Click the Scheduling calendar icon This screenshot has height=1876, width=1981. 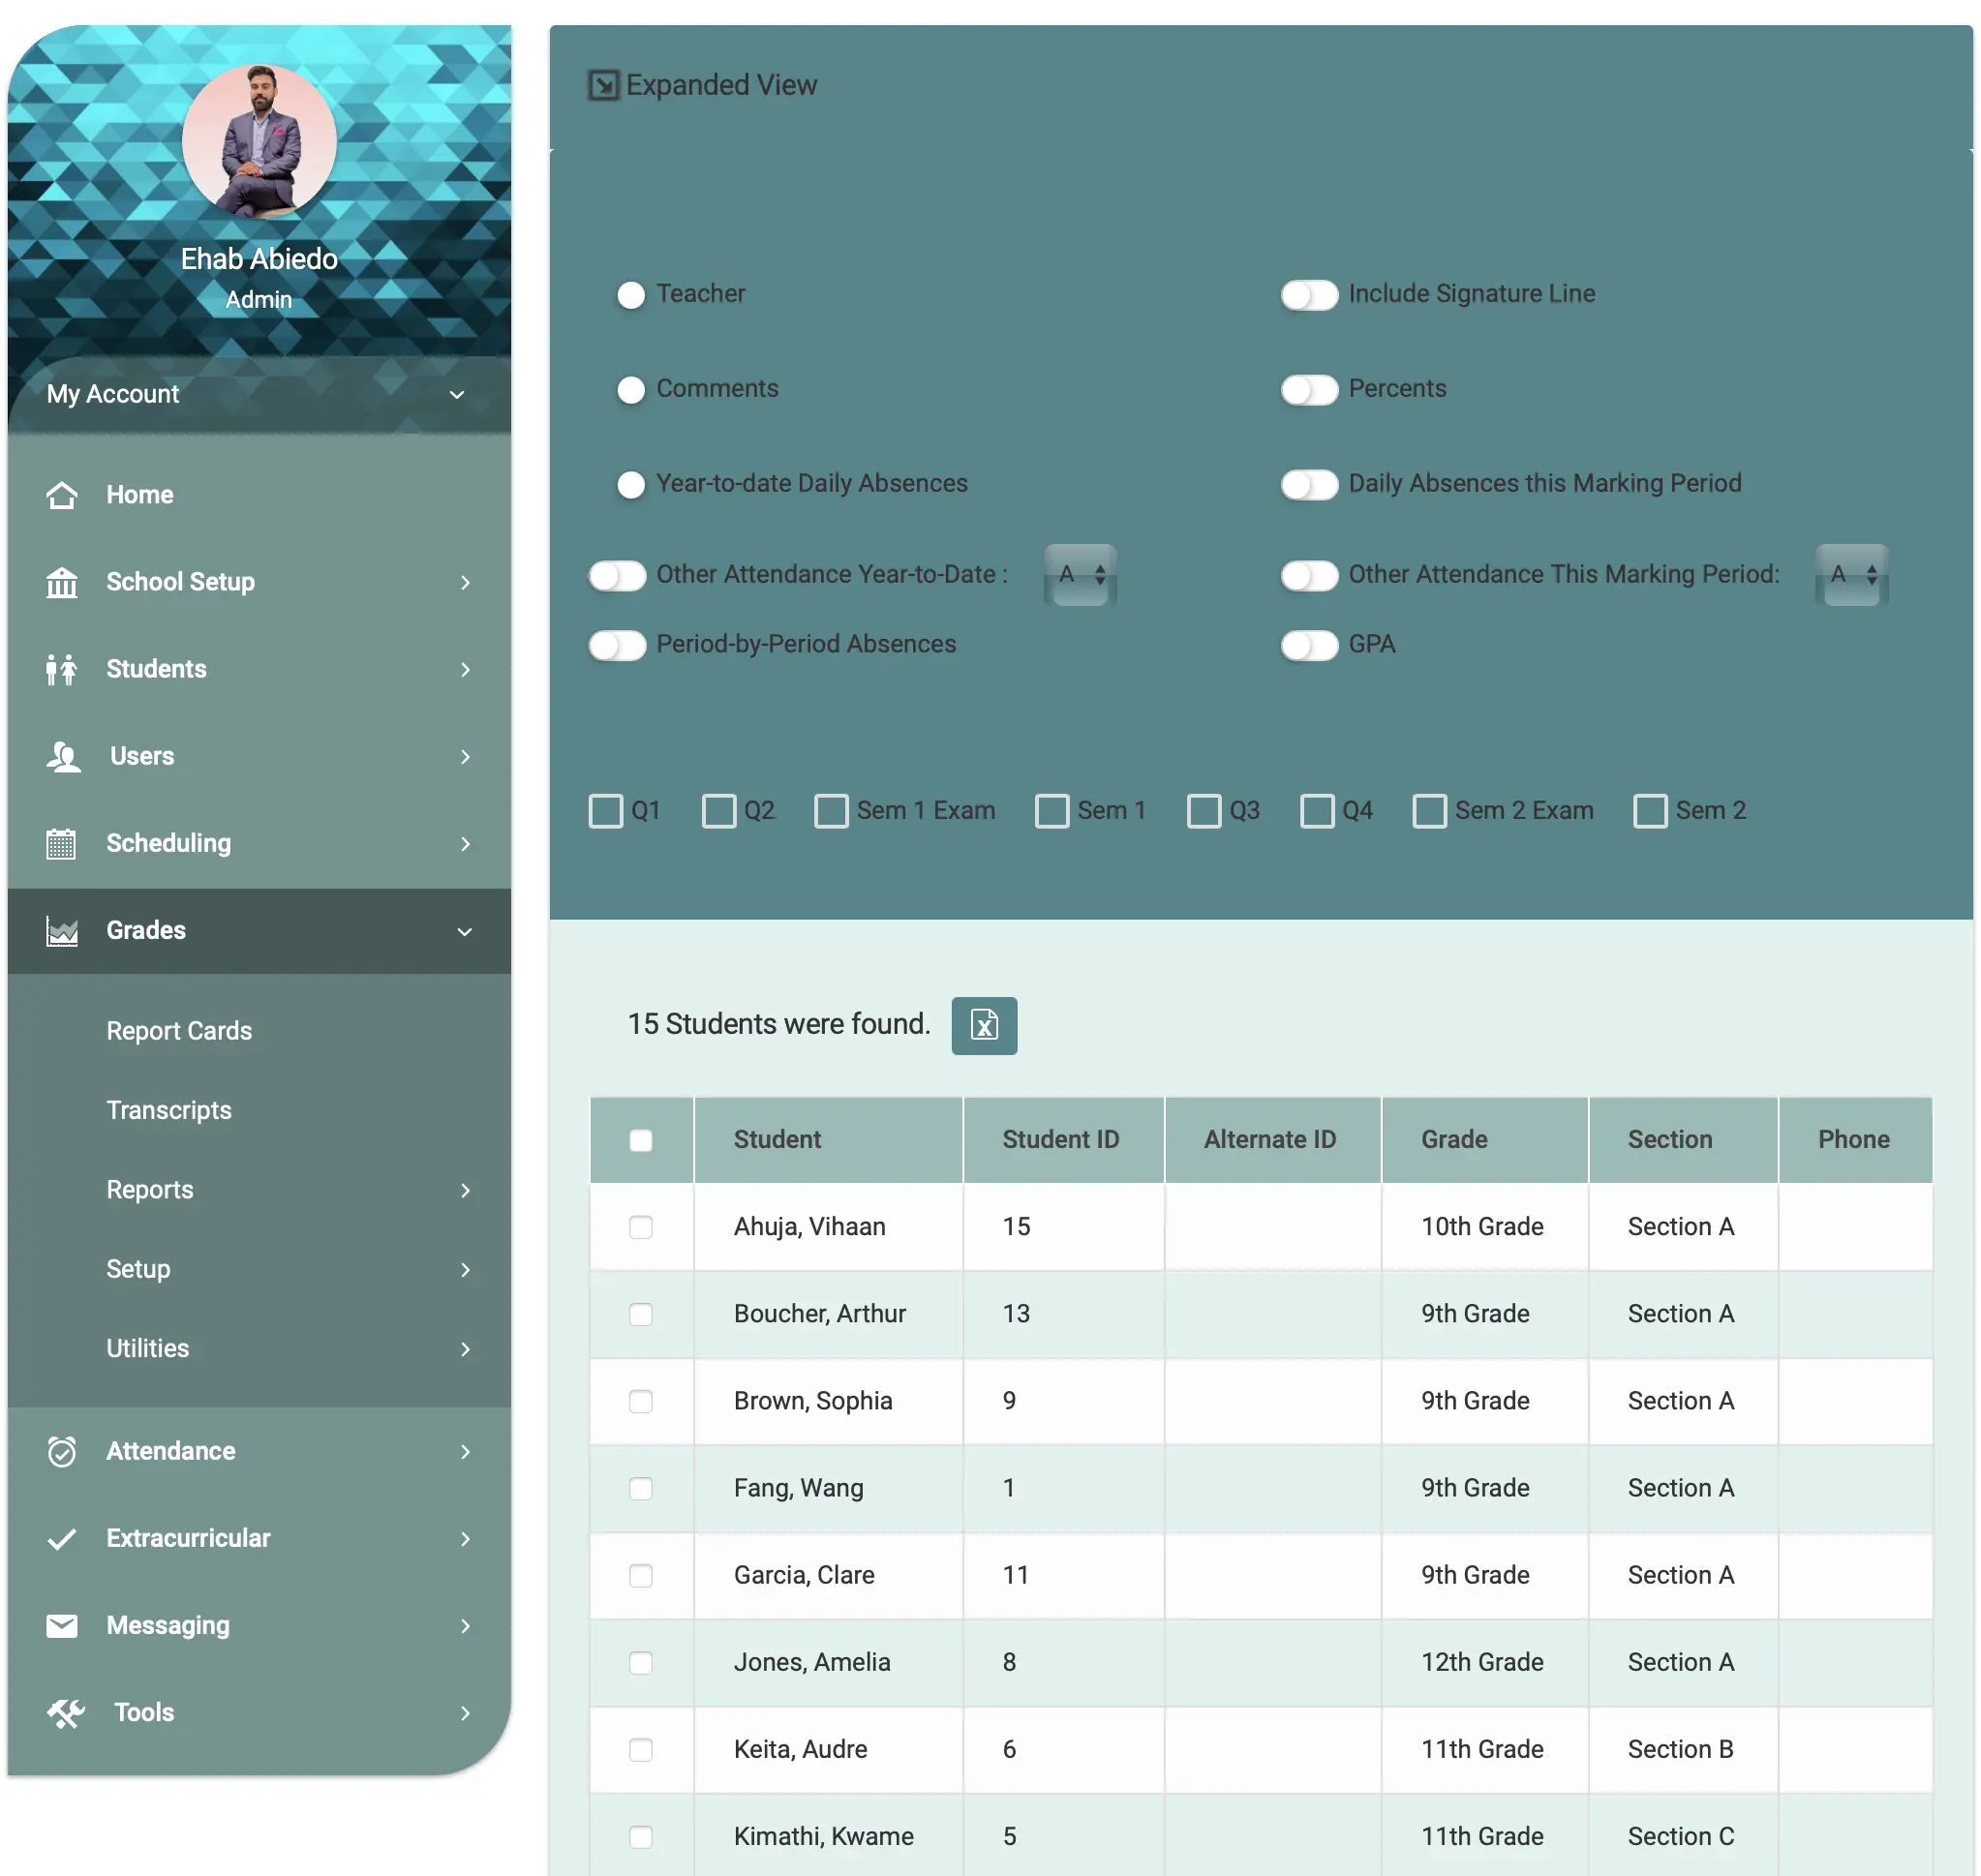pyautogui.click(x=62, y=844)
